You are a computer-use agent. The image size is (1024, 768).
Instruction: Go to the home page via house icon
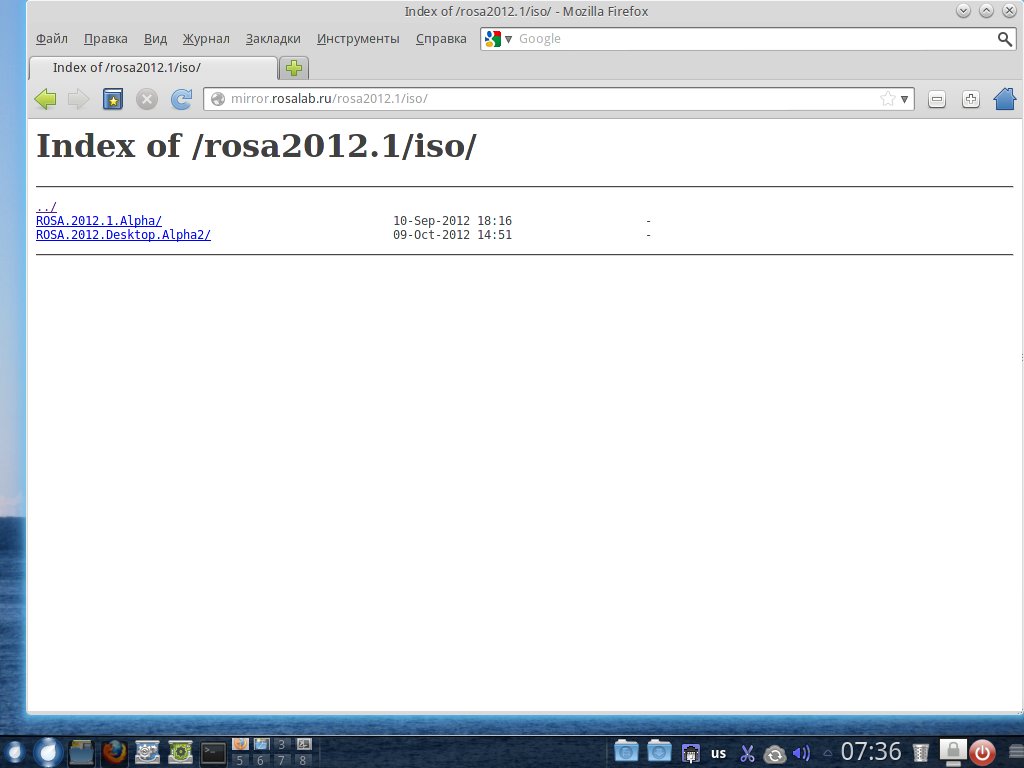coord(1005,99)
